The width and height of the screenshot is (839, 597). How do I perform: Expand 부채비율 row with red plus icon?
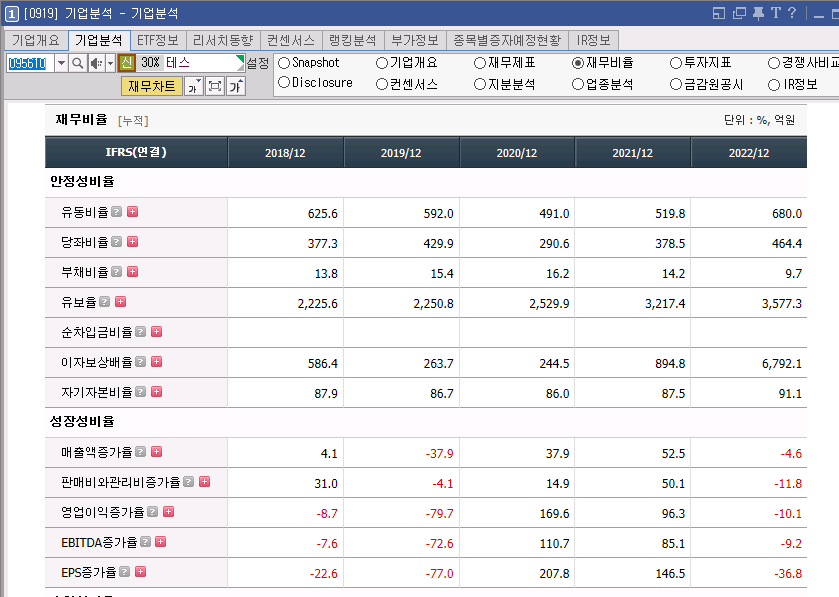pos(132,272)
